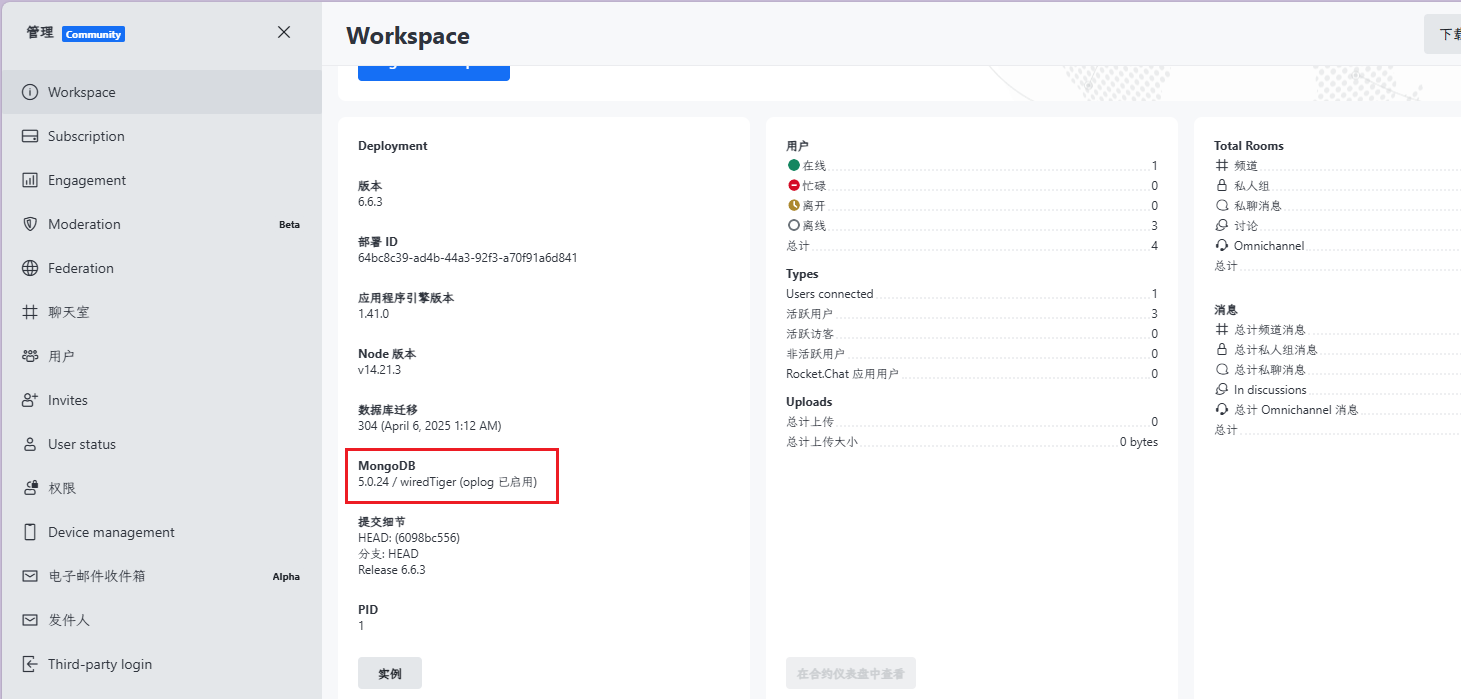The height and width of the screenshot is (699, 1461).
Task: Open the 用户 users page
Action: point(161,356)
